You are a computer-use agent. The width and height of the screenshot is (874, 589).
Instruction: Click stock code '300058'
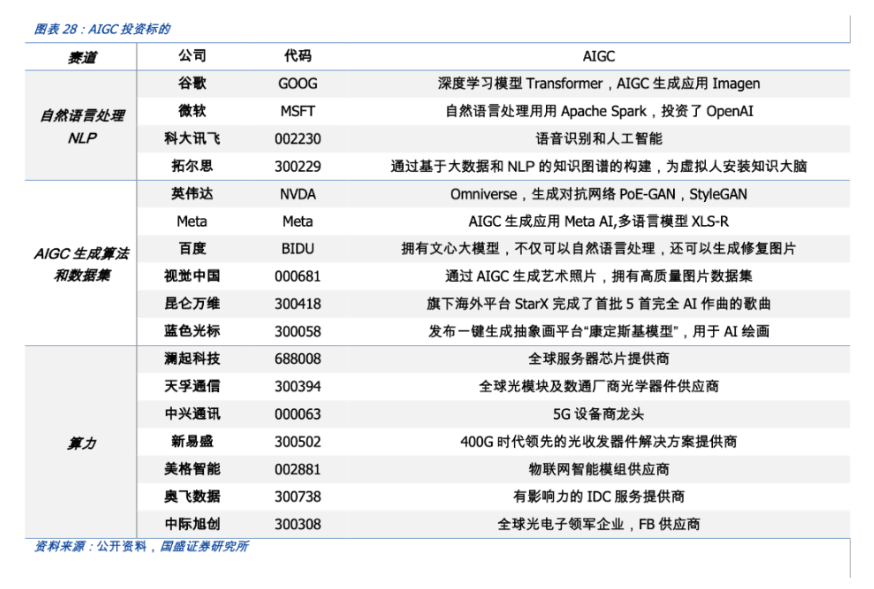tap(298, 332)
